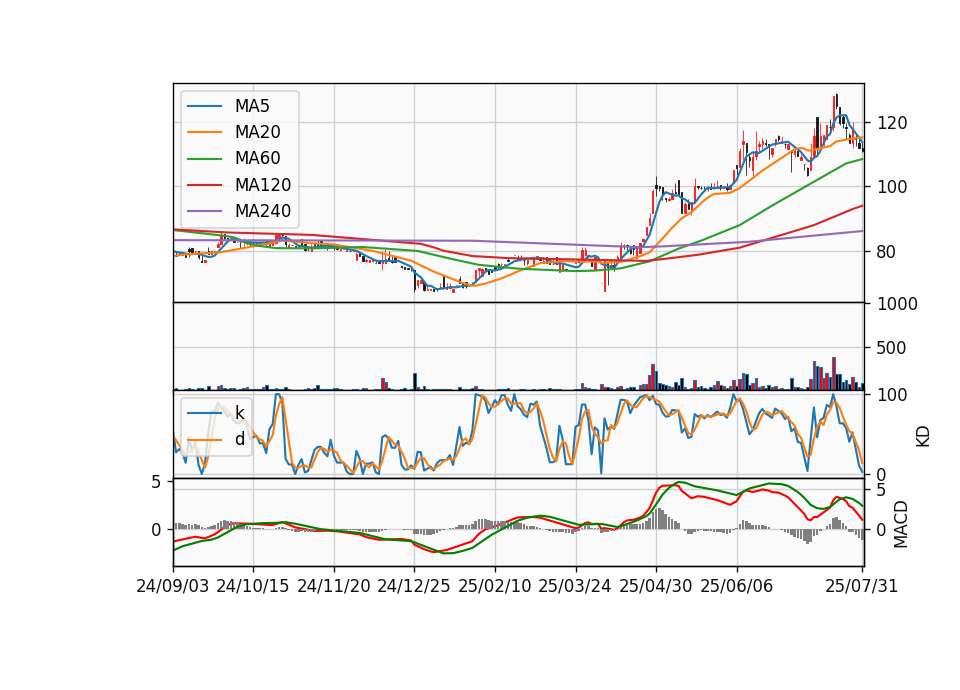Click the purple MA240 legend line sample
This screenshot has width=960, height=690.
(x=204, y=211)
